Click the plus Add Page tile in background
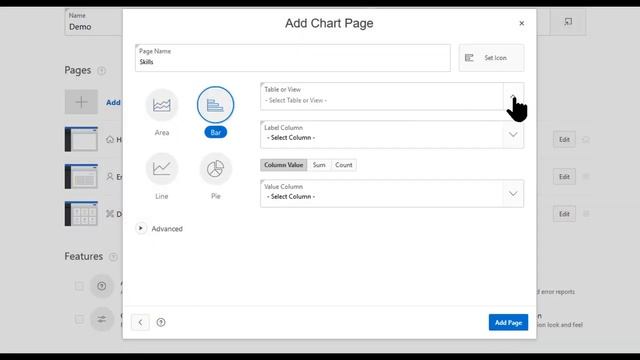Image resolution: width=640 pixels, height=360 pixels. (81, 102)
